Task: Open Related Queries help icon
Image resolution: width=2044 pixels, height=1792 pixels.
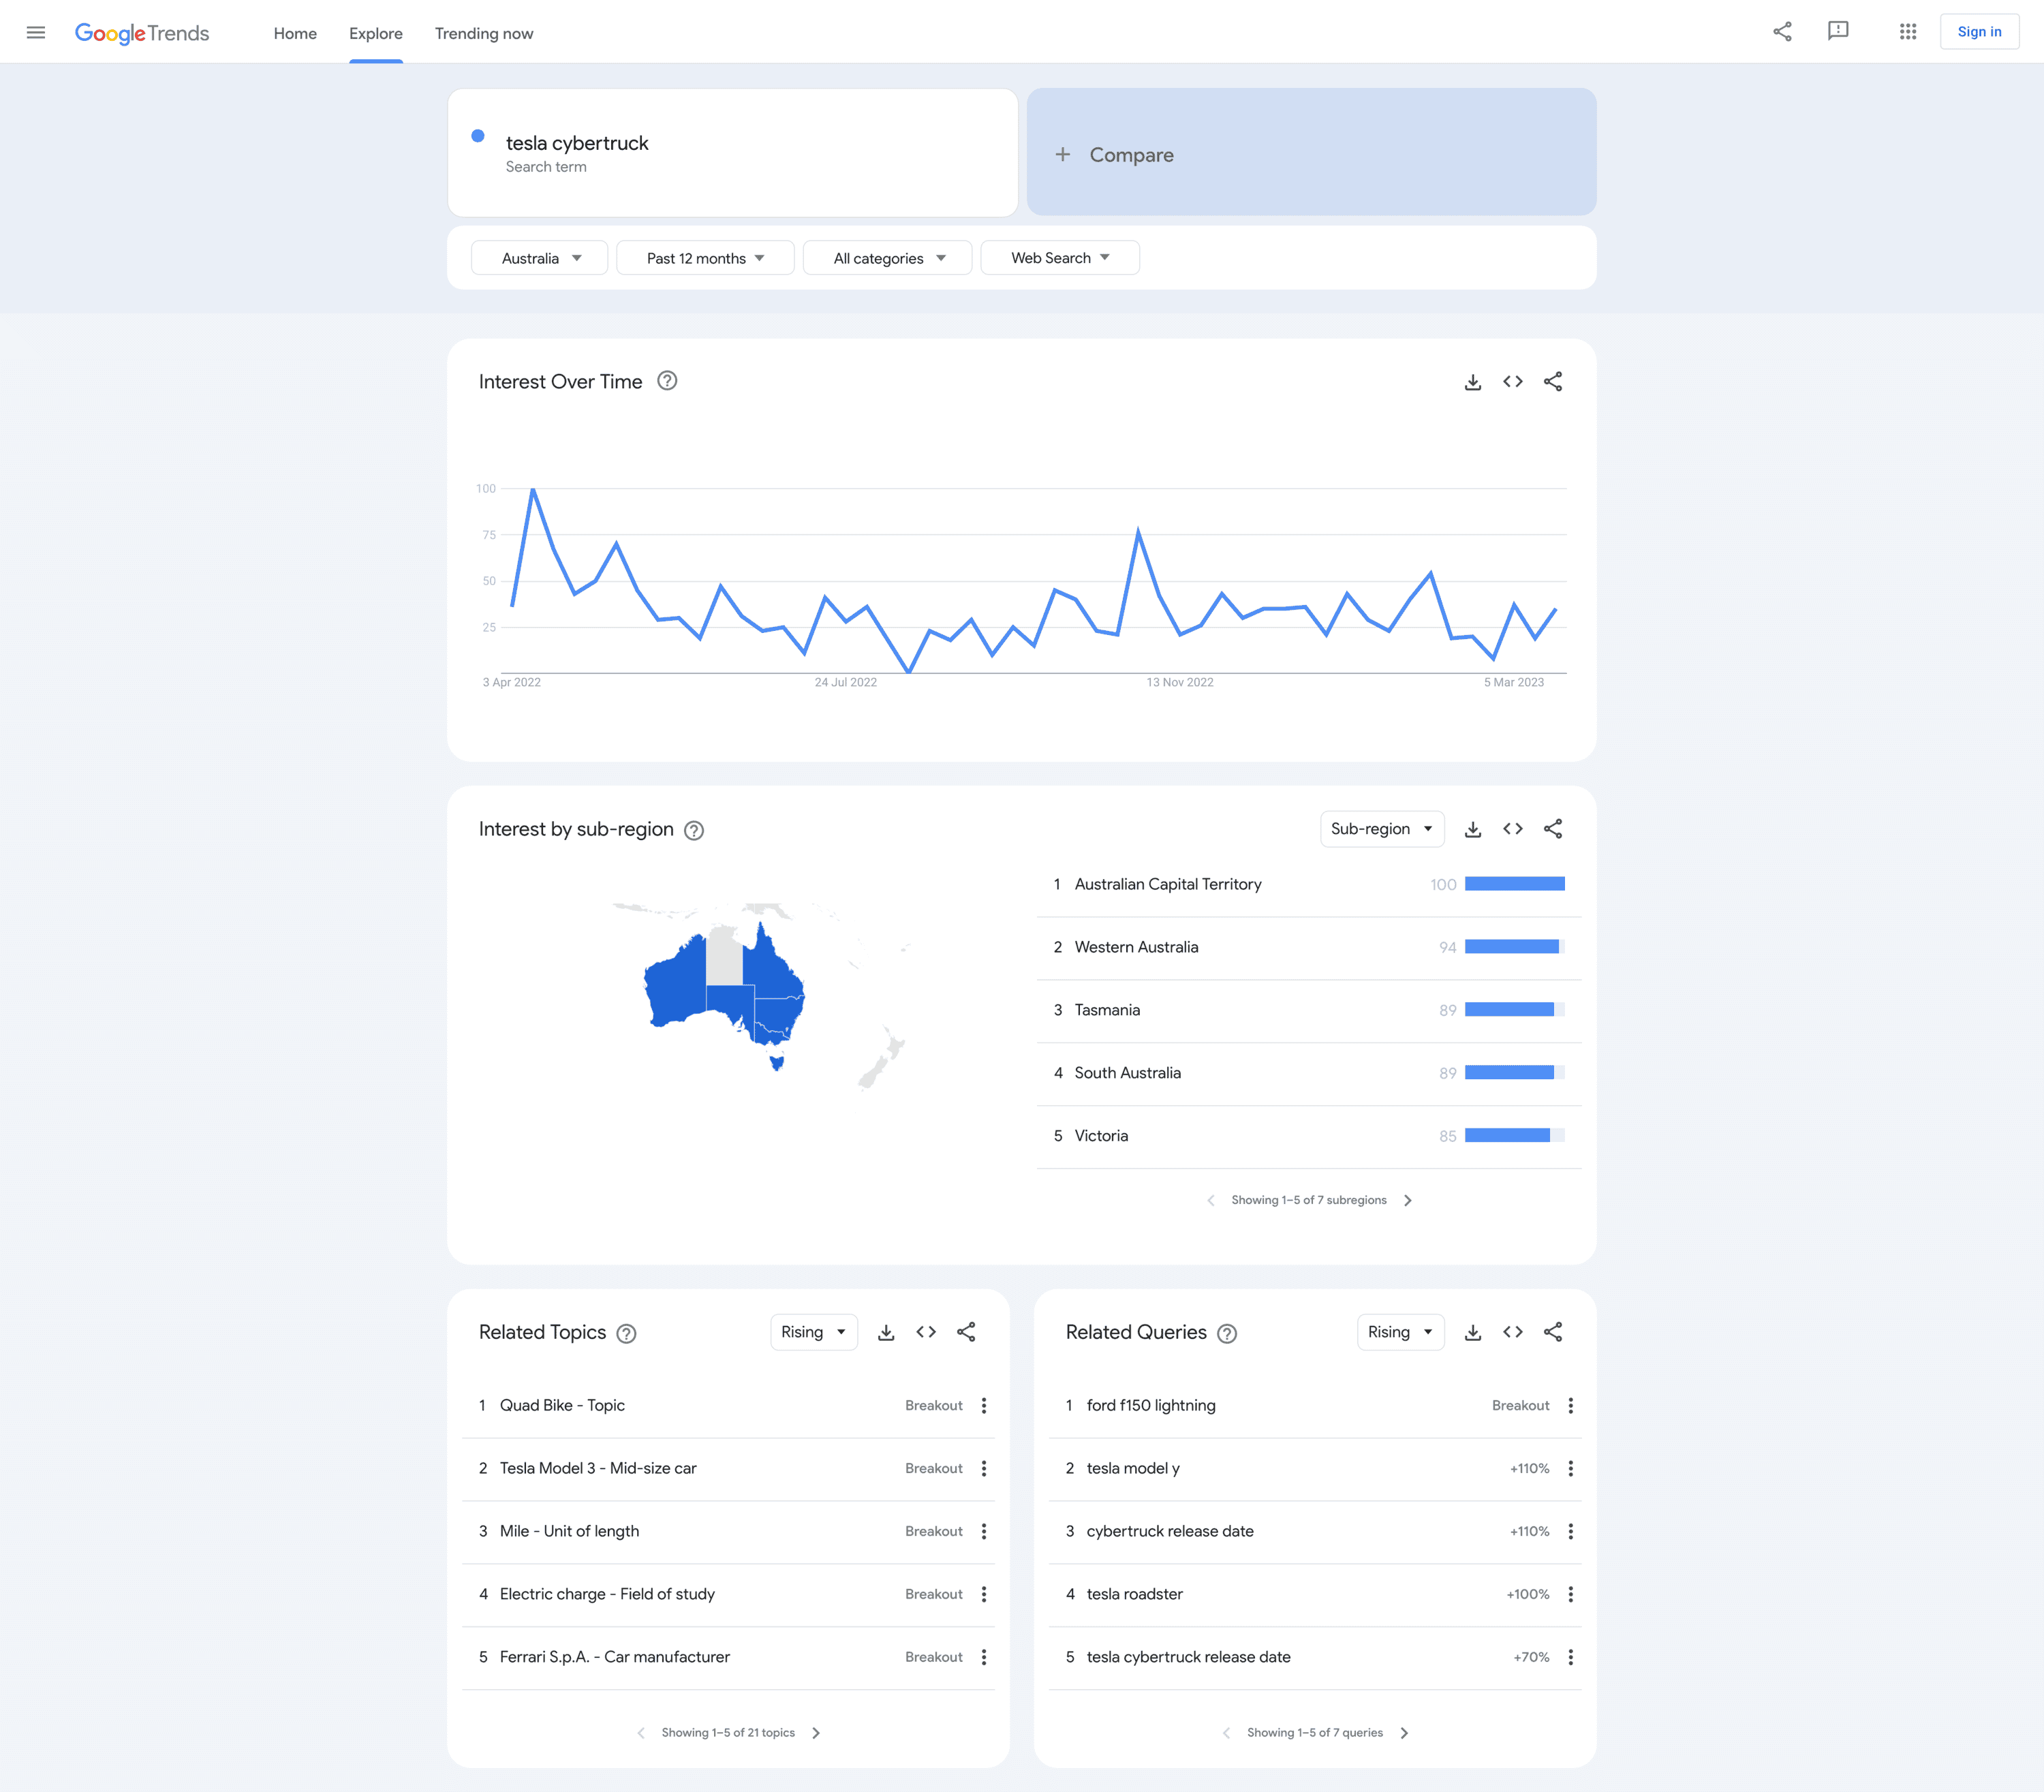Action: click(x=1227, y=1333)
